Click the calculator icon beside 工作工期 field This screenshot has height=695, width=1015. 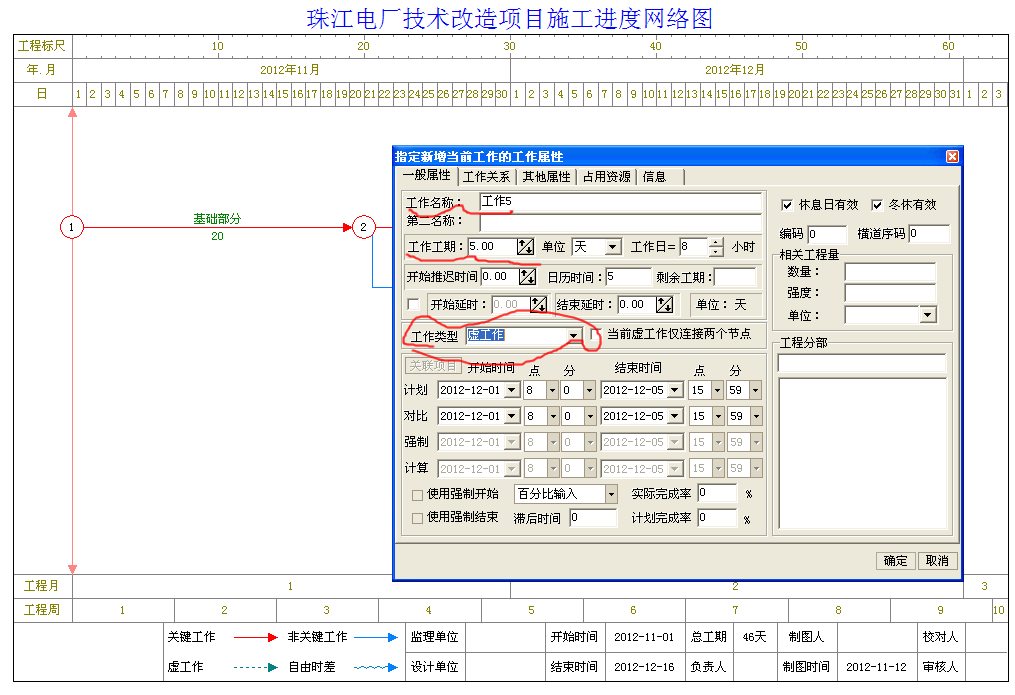point(525,247)
